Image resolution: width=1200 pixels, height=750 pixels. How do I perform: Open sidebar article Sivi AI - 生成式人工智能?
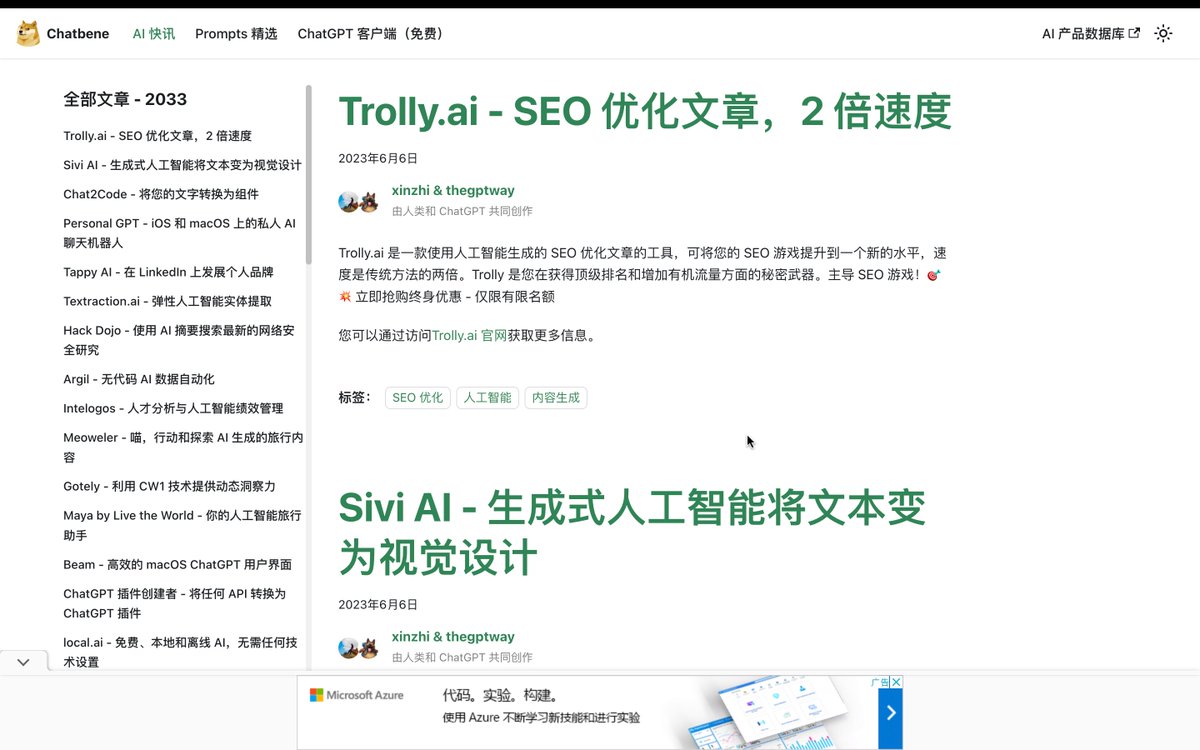[x=182, y=165]
